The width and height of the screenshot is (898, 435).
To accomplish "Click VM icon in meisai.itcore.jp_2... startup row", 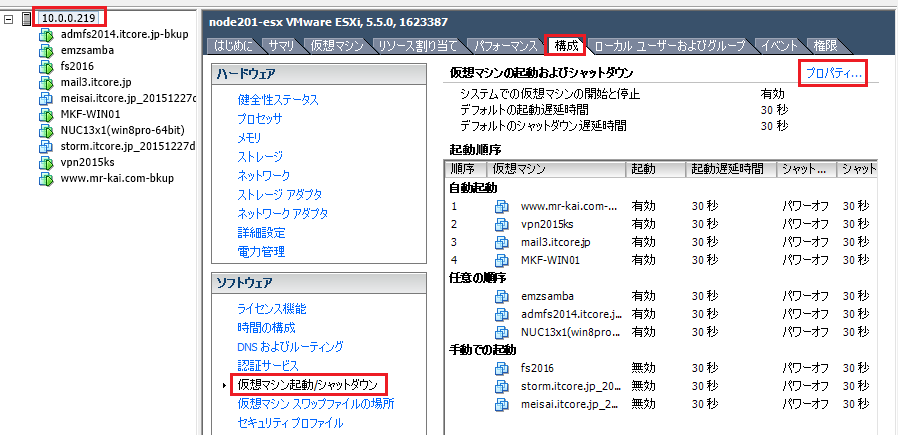I will tap(502, 404).
